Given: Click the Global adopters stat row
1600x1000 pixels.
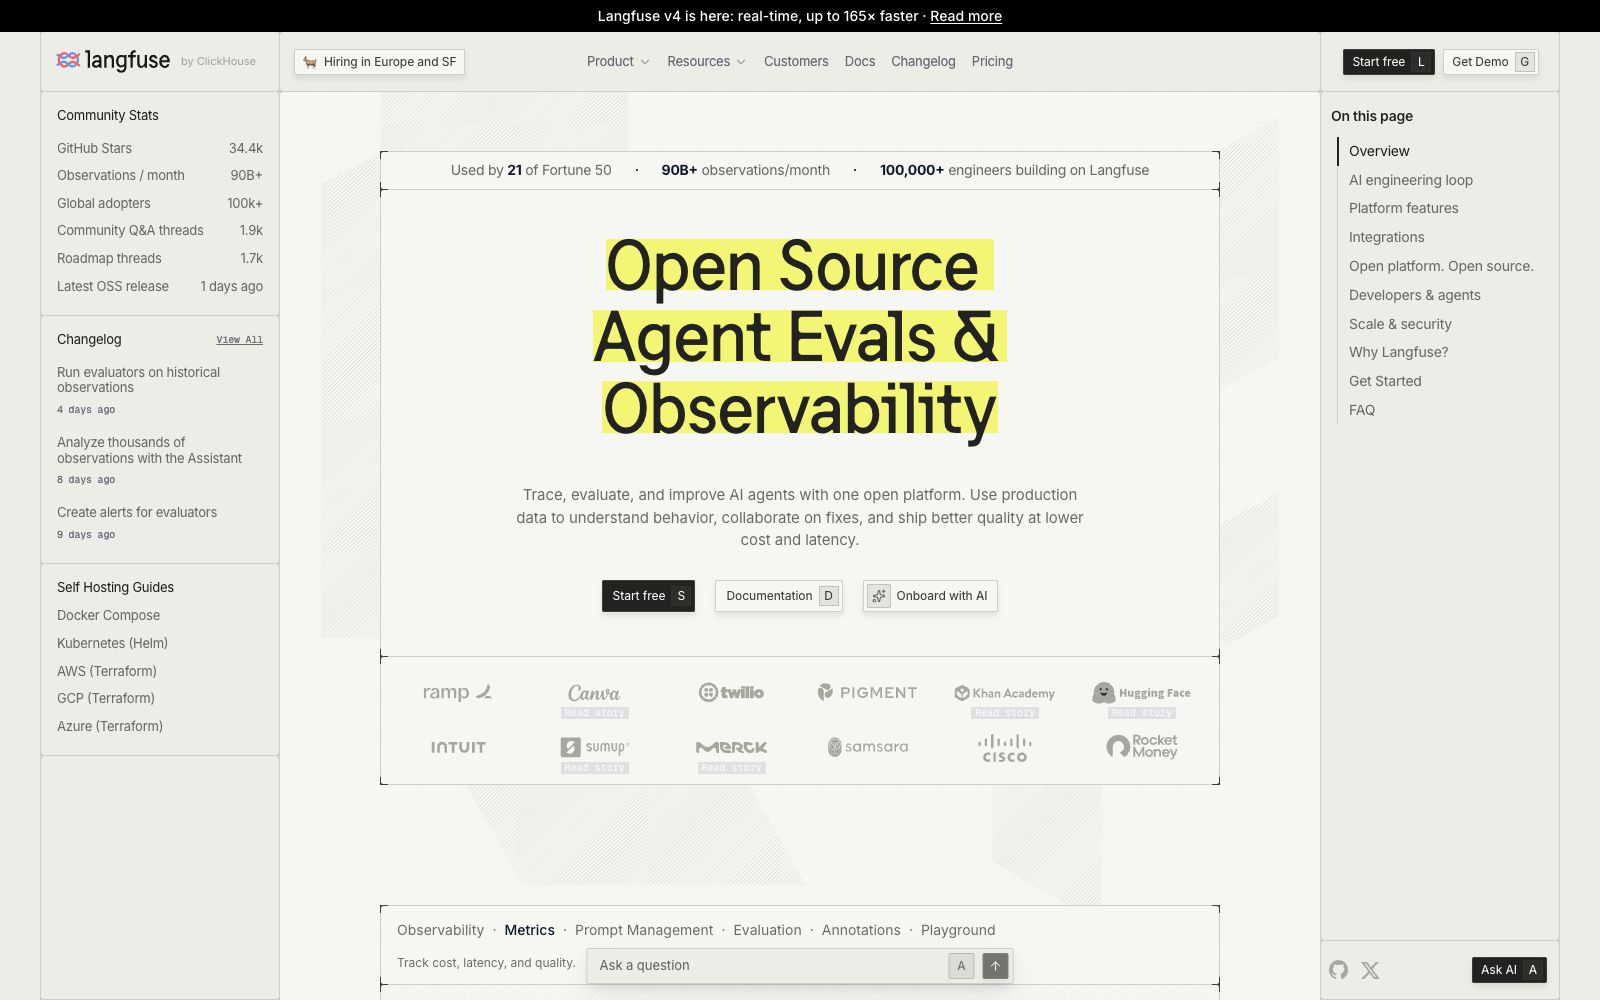Looking at the screenshot, I should coord(160,203).
